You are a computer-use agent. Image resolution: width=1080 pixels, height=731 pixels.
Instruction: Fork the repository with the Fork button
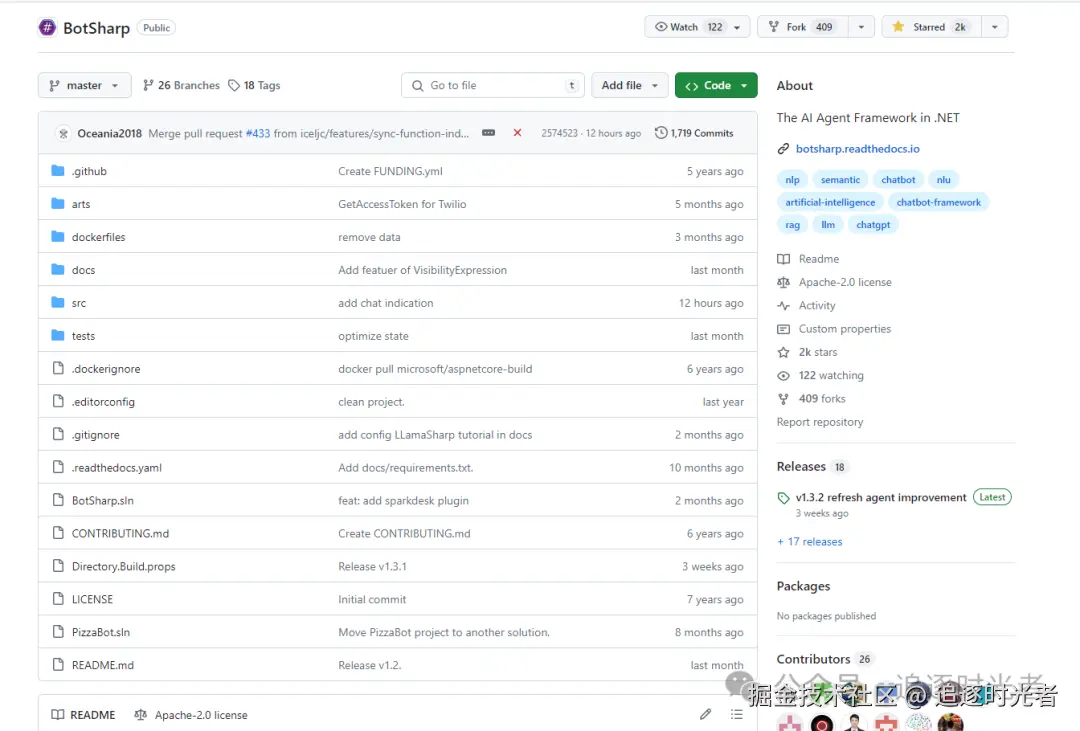pyautogui.click(x=803, y=27)
